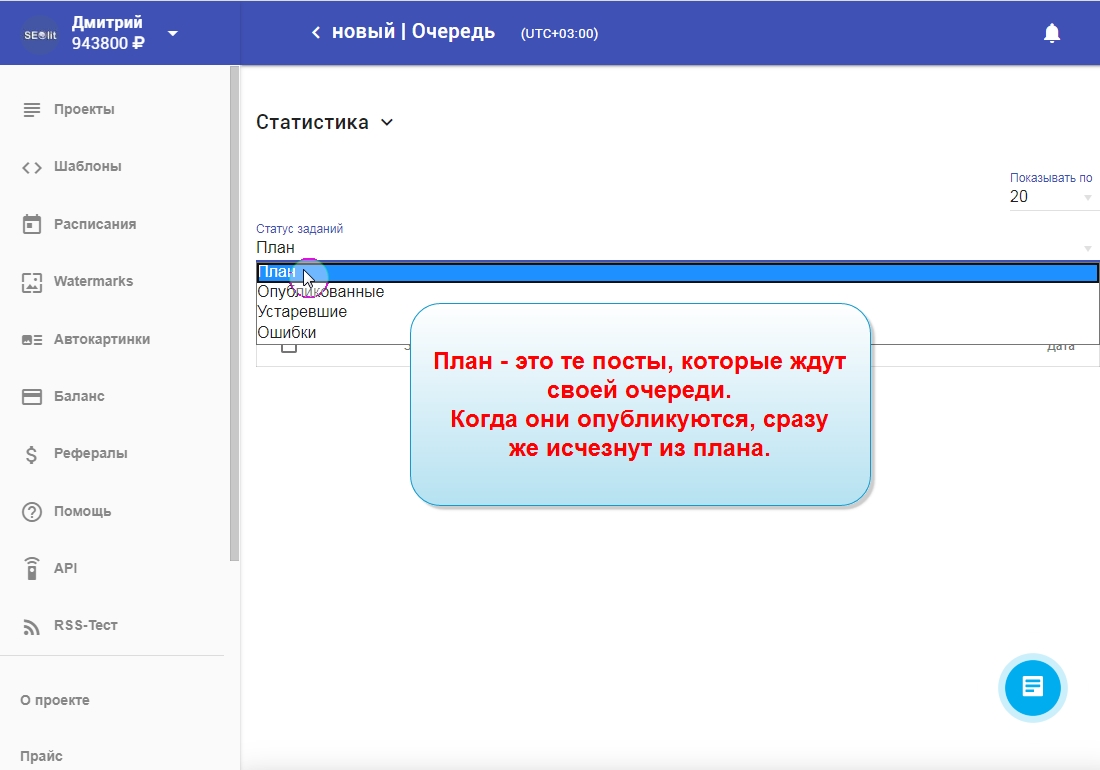Expand the Статистика section chevron

click(387, 123)
